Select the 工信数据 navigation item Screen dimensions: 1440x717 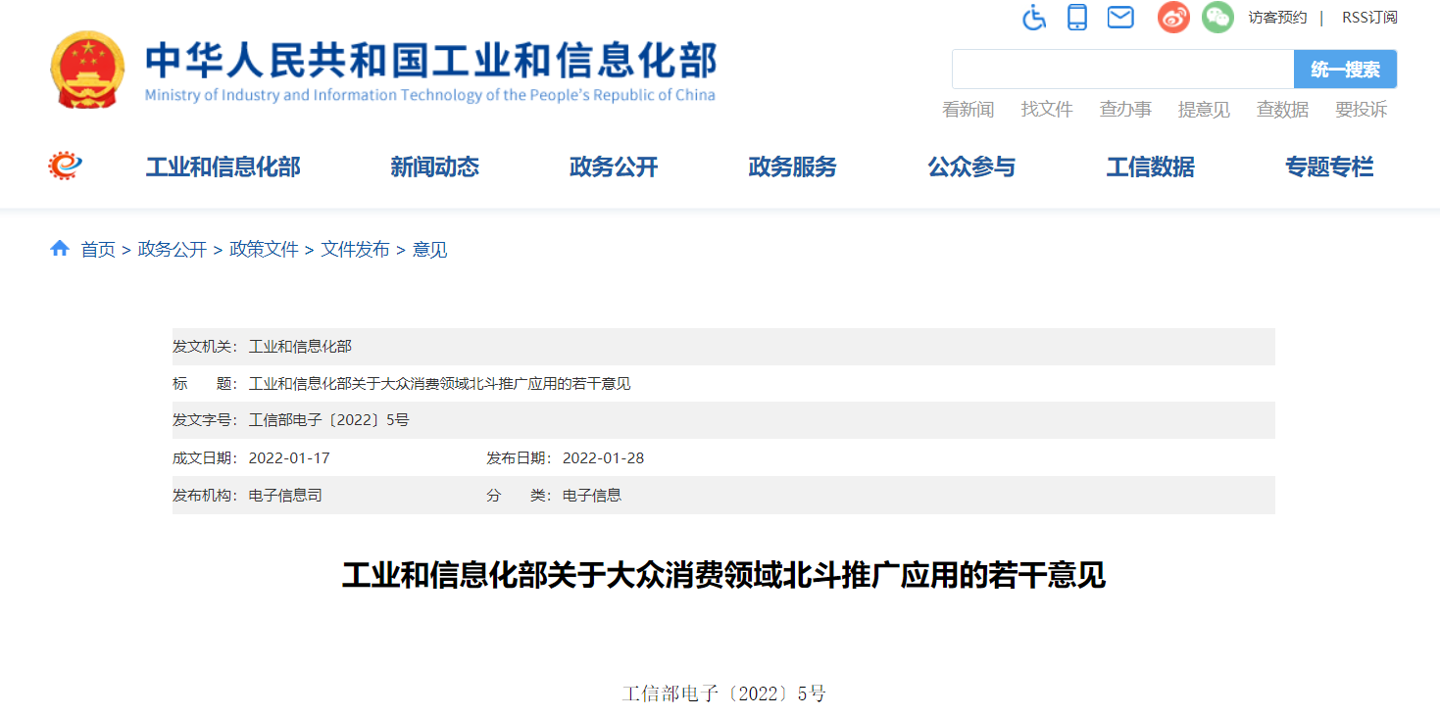click(1150, 167)
